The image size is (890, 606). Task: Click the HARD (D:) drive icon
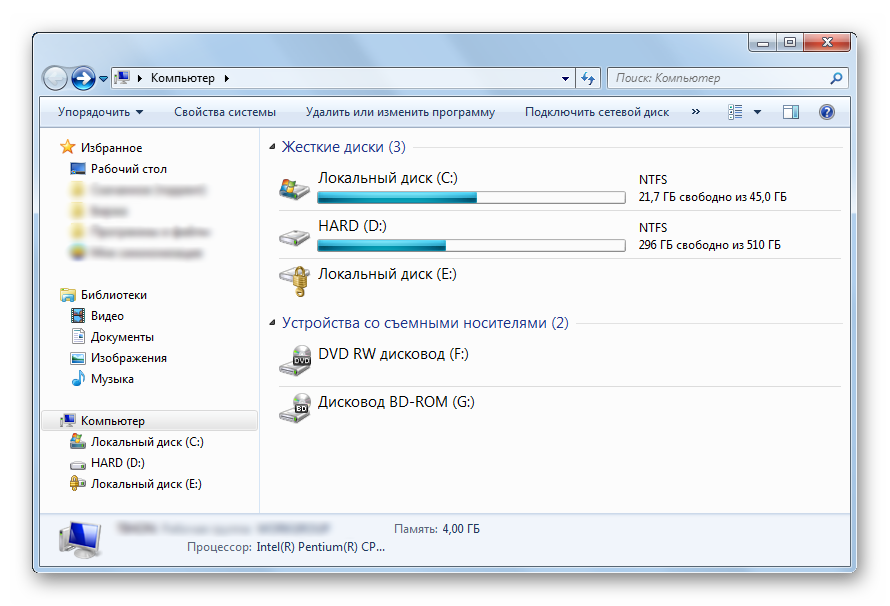pos(295,237)
